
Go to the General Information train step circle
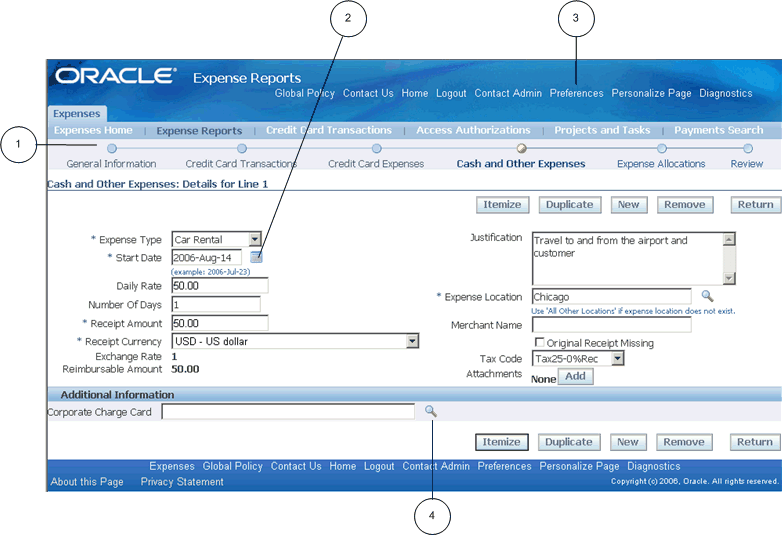click(x=112, y=148)
